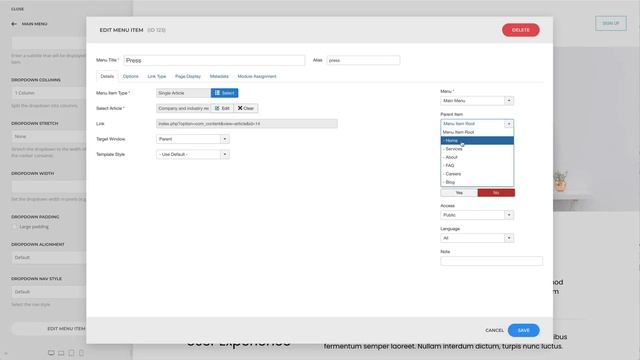Choose Careers as parent item

(x=477, y=174)
